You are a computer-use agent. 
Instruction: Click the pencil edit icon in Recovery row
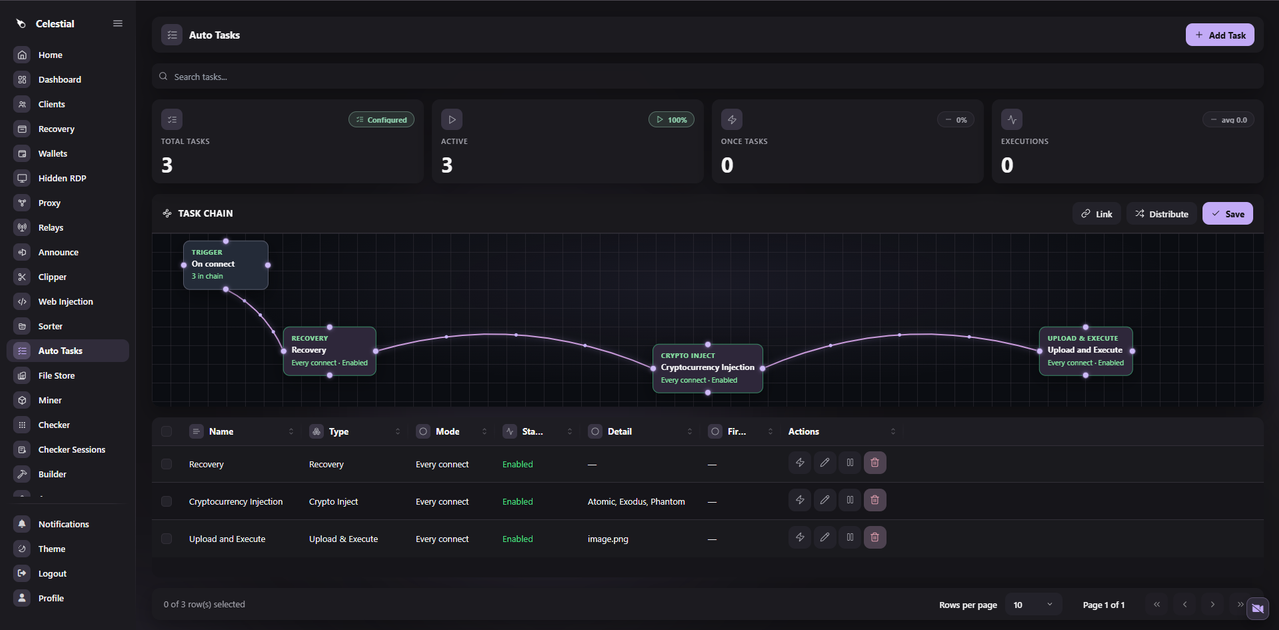point(825,463)
